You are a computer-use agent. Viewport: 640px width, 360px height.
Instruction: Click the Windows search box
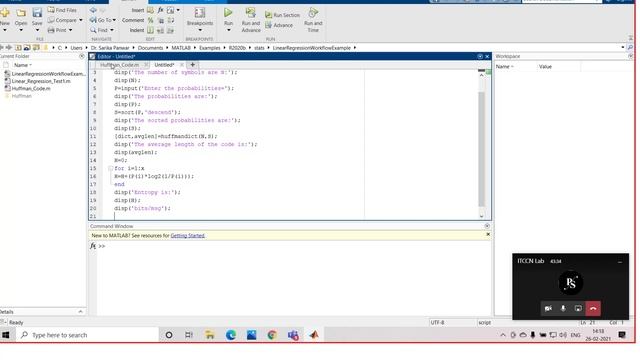[87, 335]
